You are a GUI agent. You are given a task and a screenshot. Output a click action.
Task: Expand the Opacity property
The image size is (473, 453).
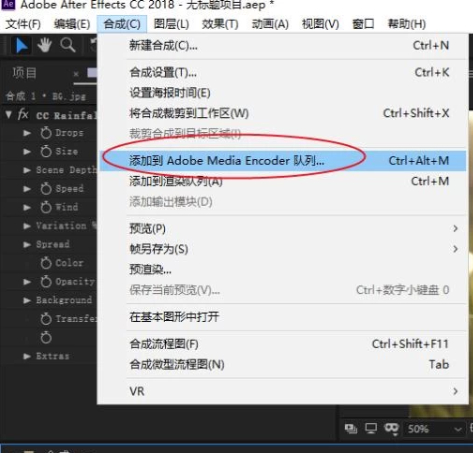27,282
